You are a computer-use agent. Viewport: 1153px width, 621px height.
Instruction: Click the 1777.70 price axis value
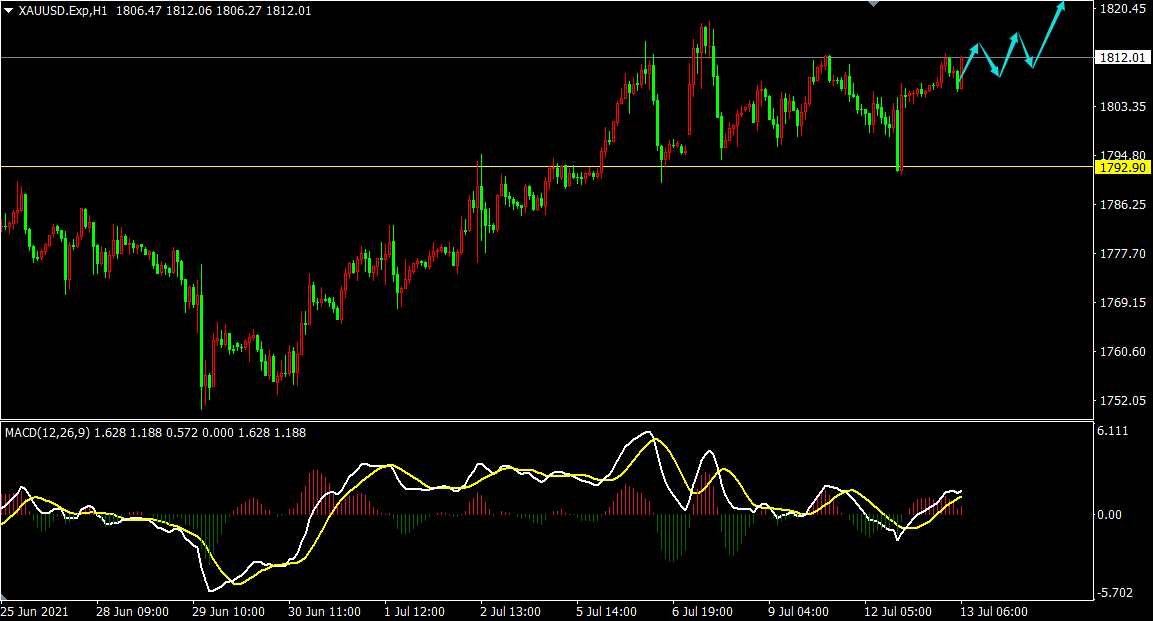(x=1122, y=254)
